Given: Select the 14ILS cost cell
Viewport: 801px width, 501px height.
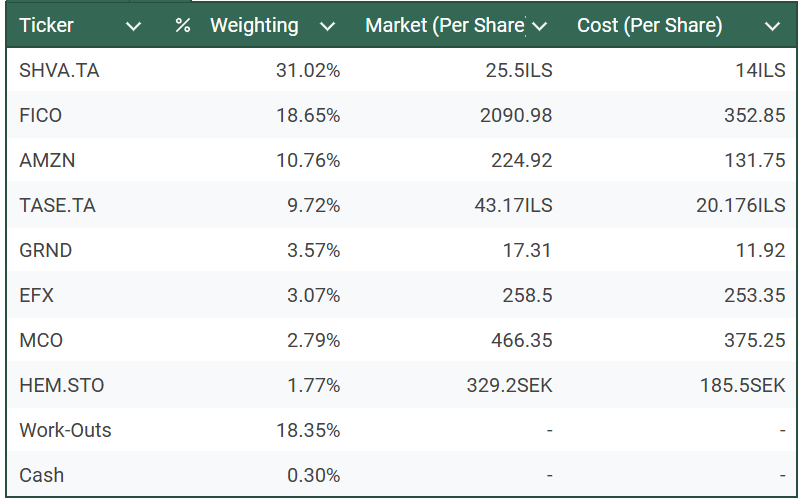Looking at the screenshot, I should click(761, 70).
